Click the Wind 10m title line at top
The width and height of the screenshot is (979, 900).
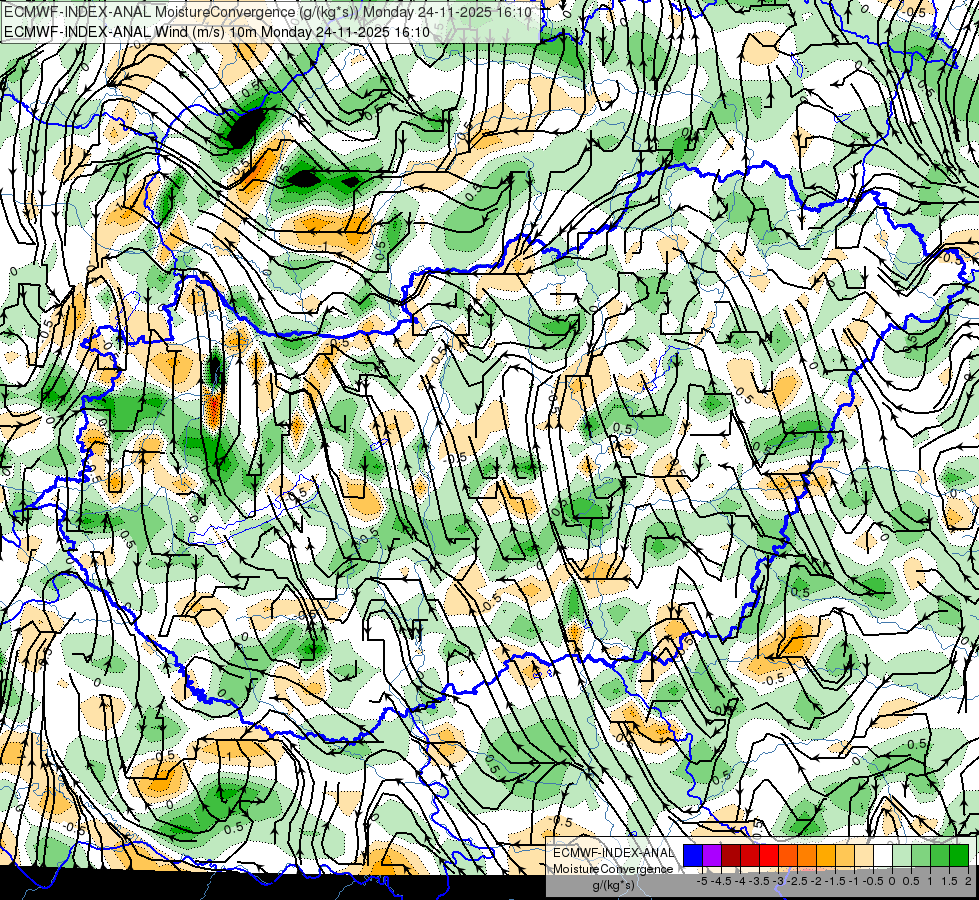tap(217, 32)
